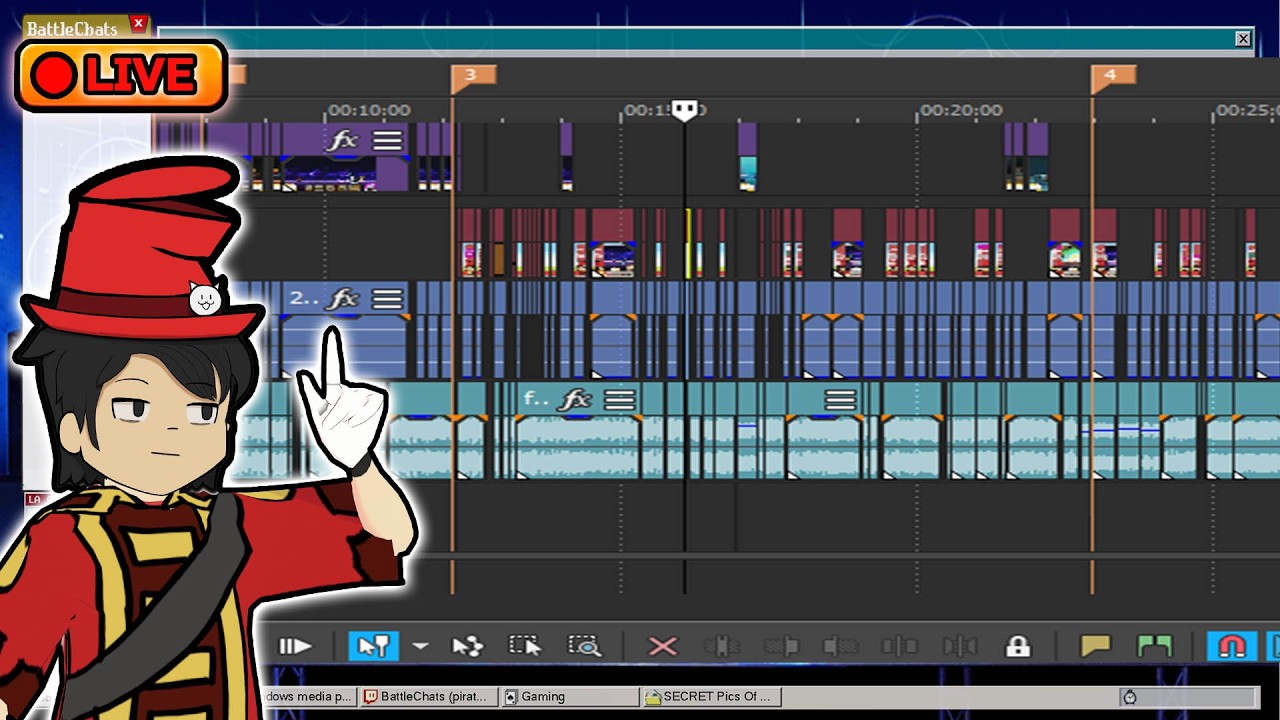The image size is (1280, 720).
Task: Open fx on the purple video event
Action: (x=343, y=140)
